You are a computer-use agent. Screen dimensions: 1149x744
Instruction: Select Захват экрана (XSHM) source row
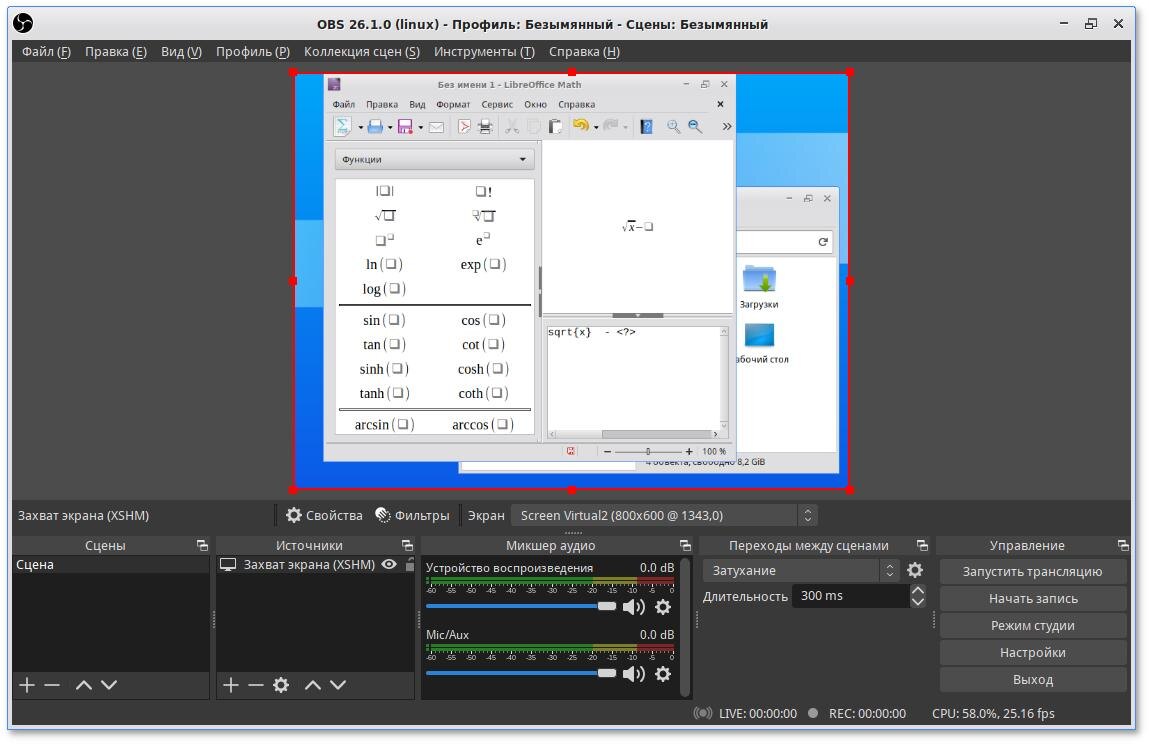pos(316,564)
